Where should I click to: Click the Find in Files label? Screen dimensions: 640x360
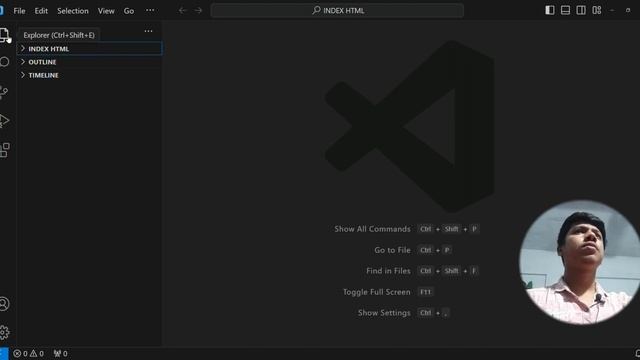tap(388, 271)
